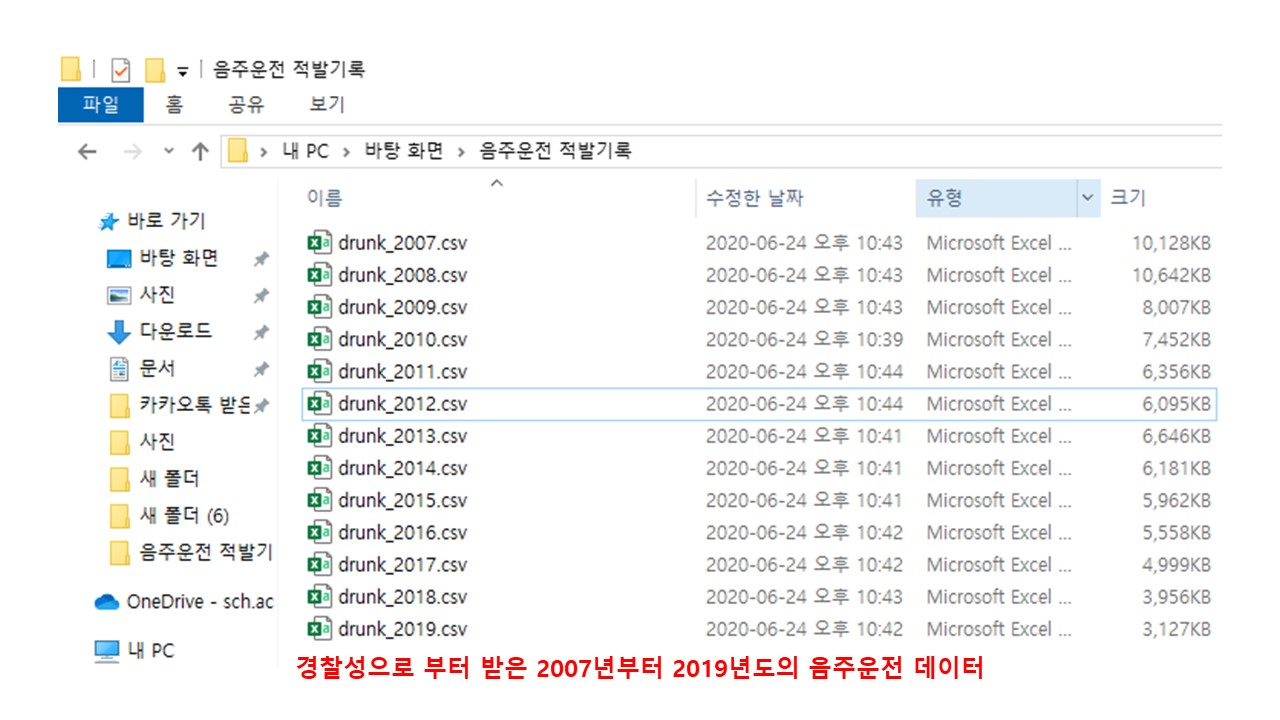
Task: Click the Excel icon of drunk_2009.csv
Action: (319, 306)
